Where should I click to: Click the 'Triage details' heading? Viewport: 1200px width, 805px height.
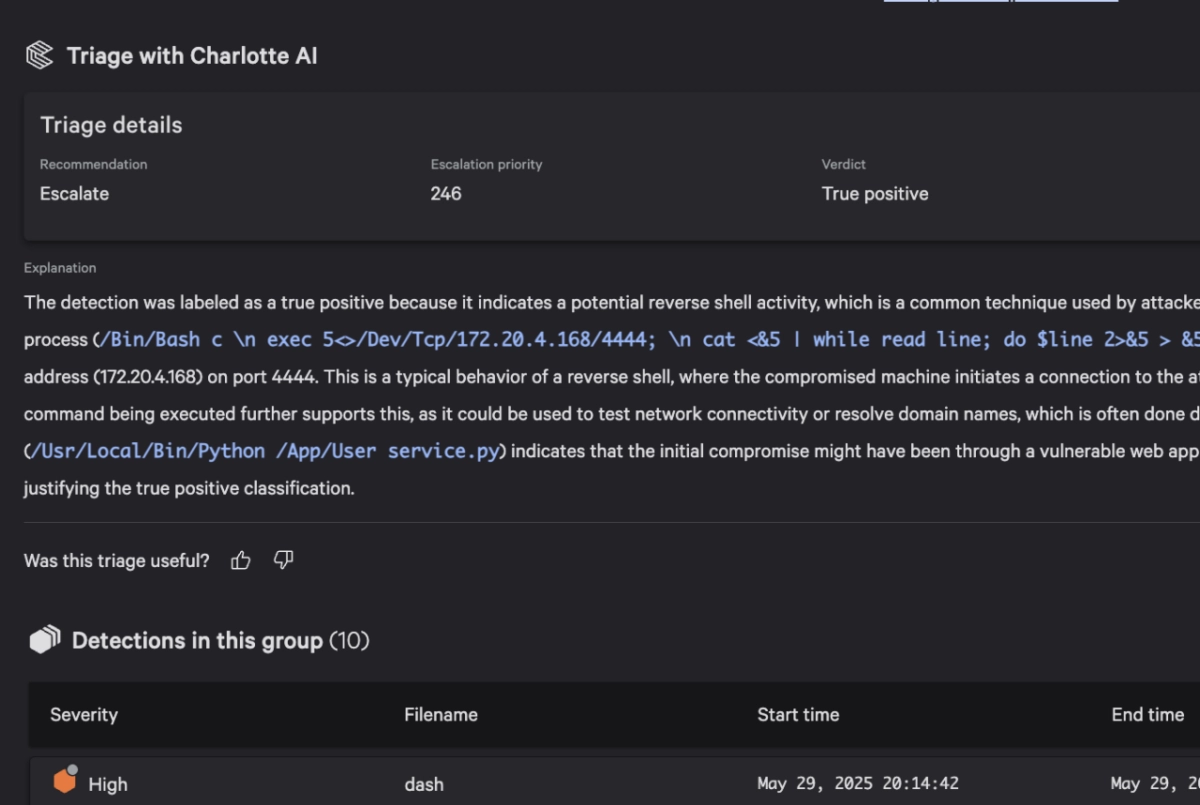pyautogui.click(x=111, y=125)
